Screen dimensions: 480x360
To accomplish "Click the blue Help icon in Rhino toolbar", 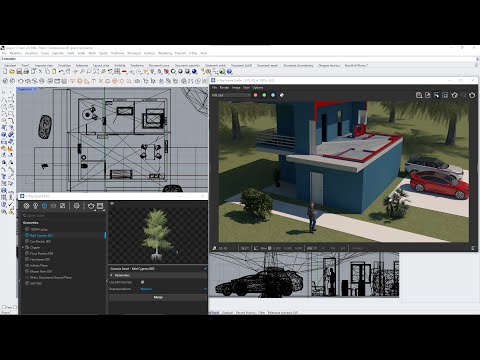I will [229, 71].
